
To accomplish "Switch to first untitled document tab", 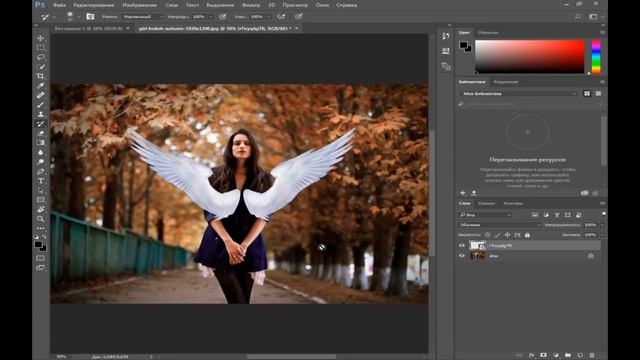I will click(x=89, y=28).
